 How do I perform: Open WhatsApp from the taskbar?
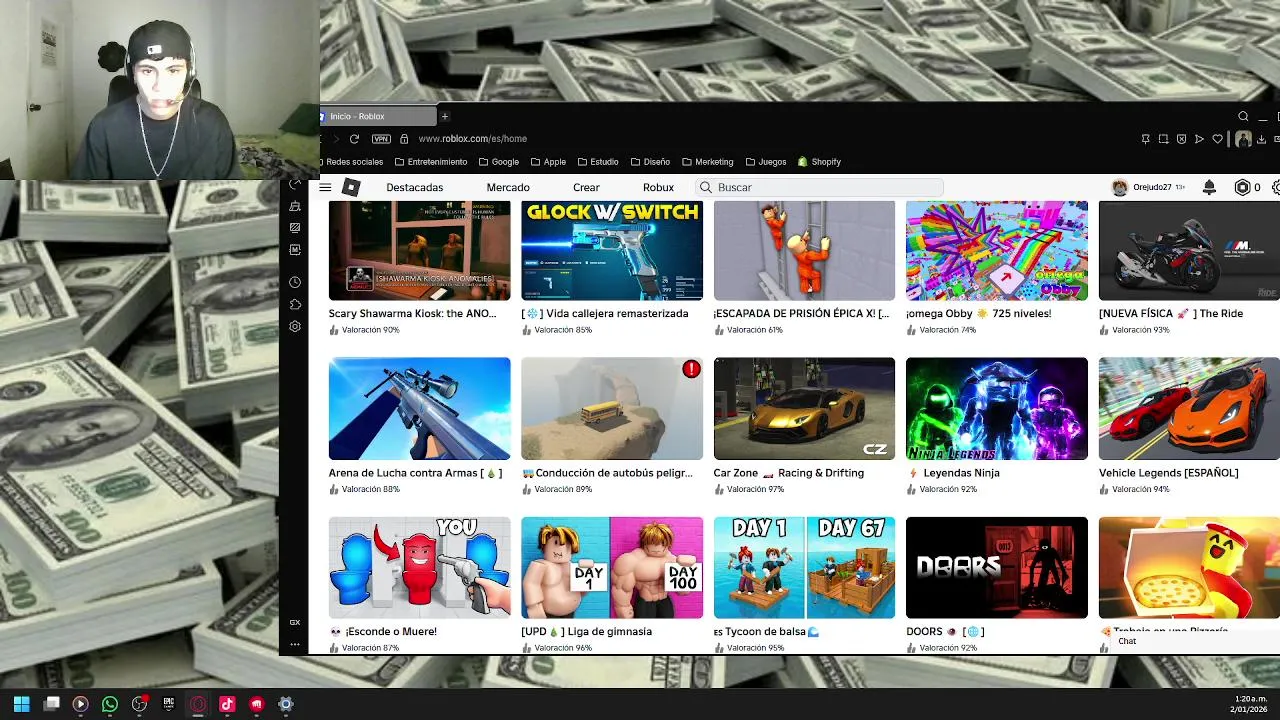coord(110,704)
